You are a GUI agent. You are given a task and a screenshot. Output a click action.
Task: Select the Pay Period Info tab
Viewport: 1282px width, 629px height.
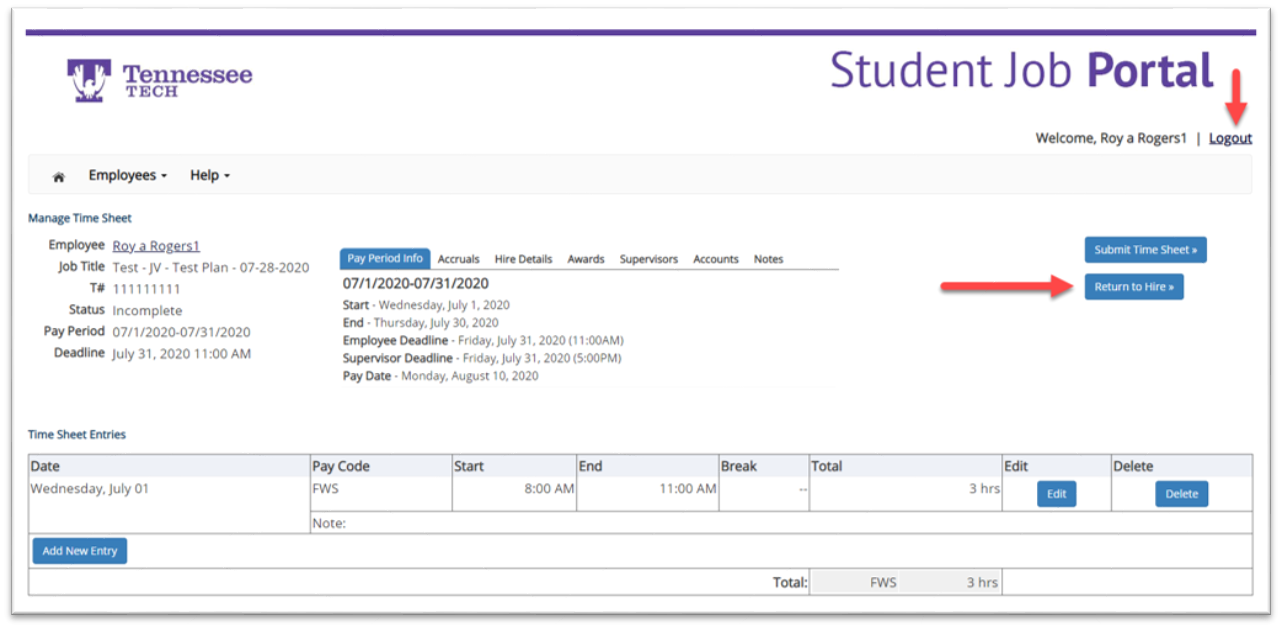coord(385,258)
